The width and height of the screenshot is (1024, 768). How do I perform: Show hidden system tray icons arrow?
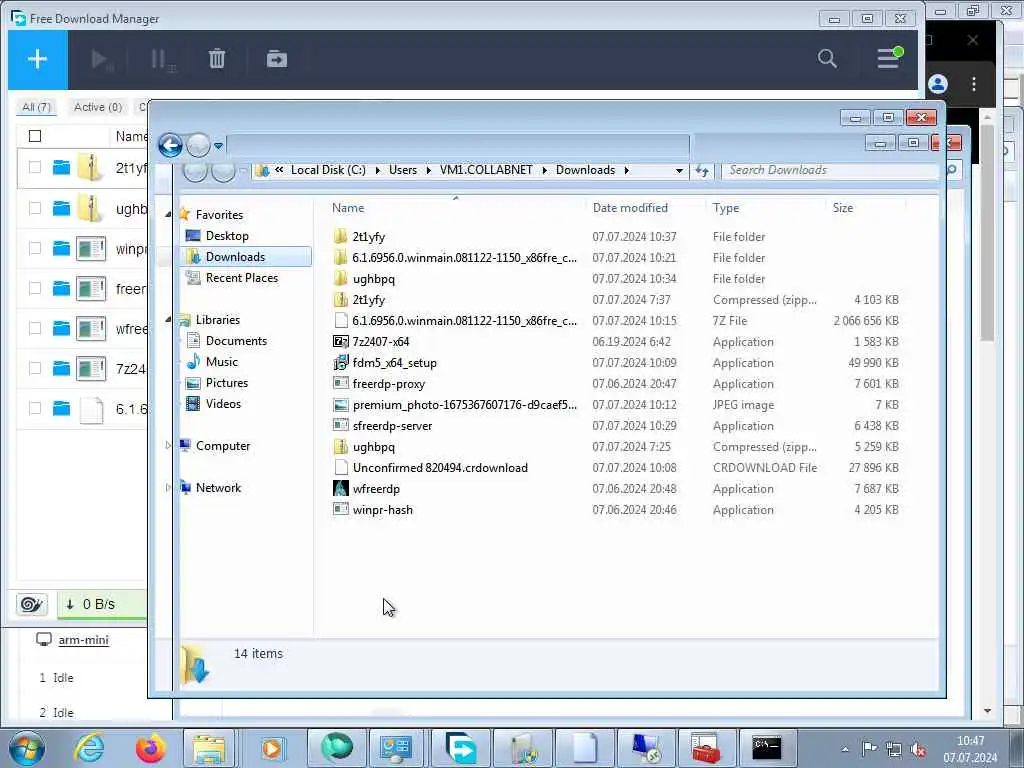(x=845, y=750)
